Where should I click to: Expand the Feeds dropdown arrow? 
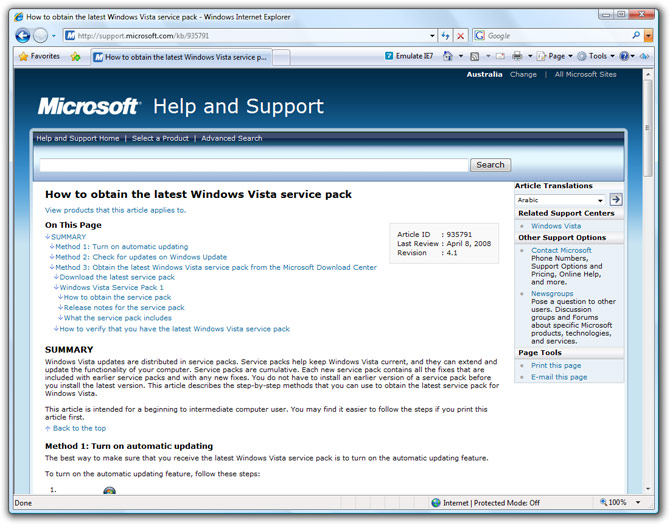(x=488, y=56)
